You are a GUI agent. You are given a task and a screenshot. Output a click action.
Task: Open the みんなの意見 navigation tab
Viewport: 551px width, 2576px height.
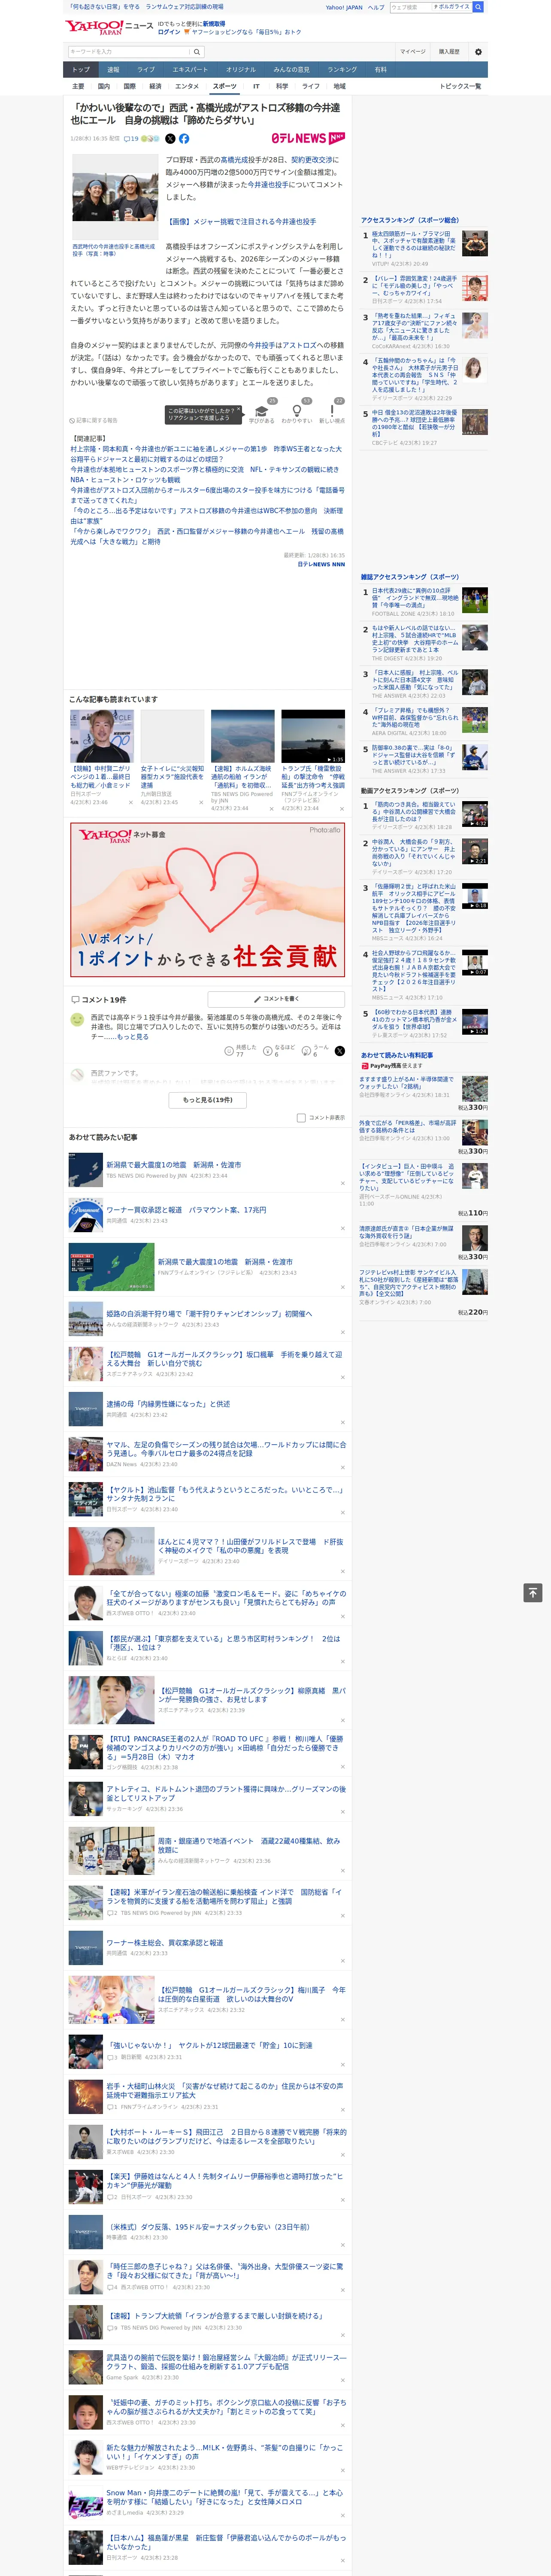[291, 70]
